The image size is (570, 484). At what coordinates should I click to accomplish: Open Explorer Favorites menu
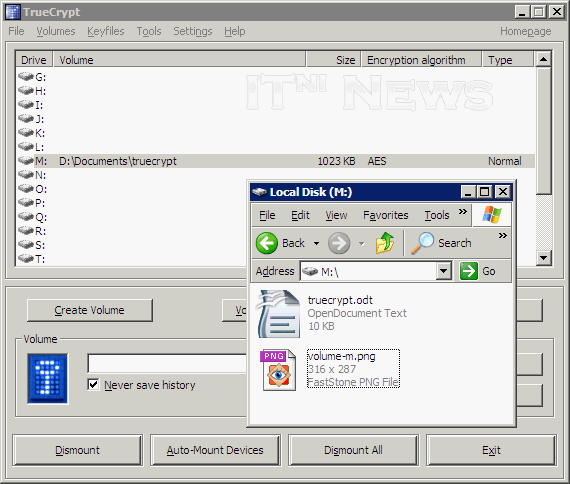[x=386, y=215]
